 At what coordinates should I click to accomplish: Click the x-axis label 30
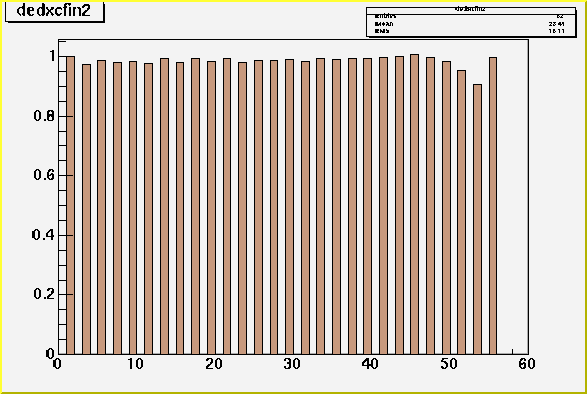pos(292,364)
